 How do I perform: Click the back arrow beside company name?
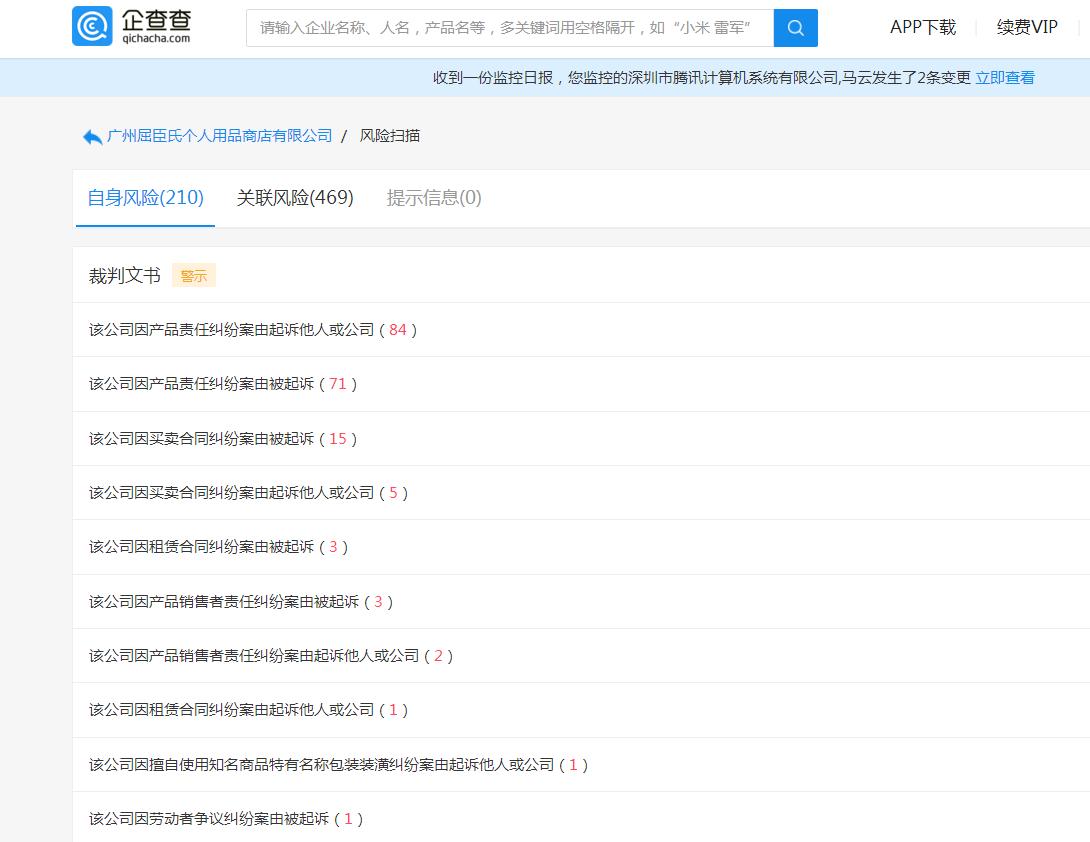point(90,135)
